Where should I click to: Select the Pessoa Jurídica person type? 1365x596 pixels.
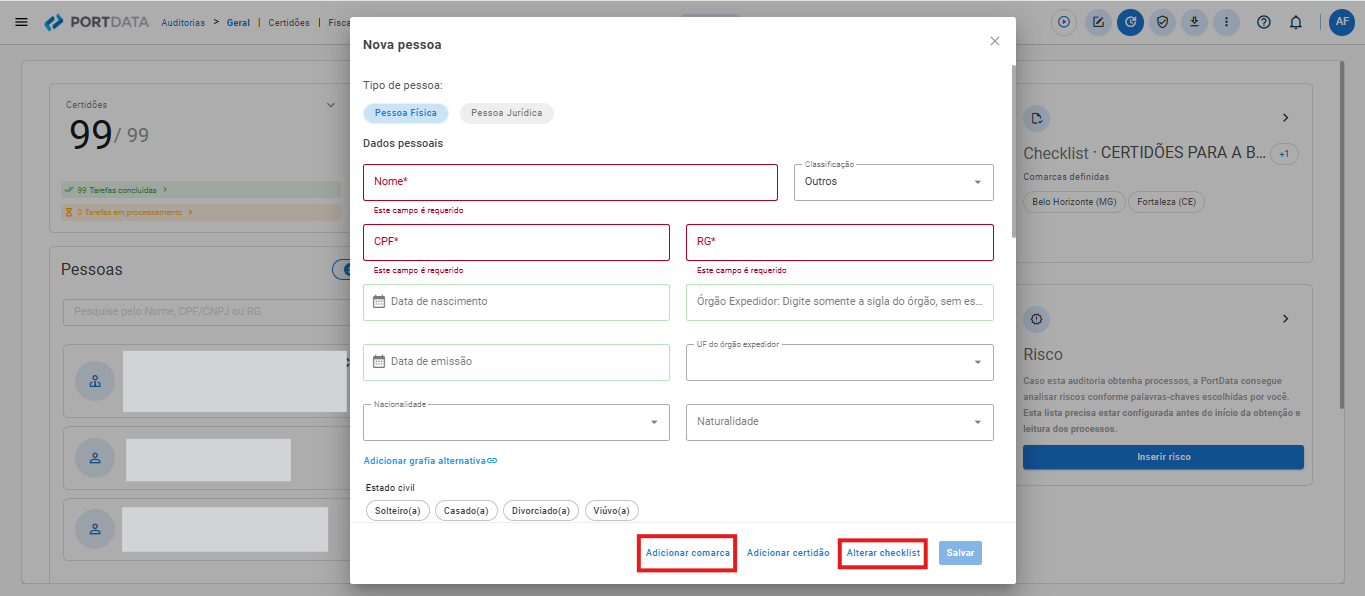click(x=506, y=113)
